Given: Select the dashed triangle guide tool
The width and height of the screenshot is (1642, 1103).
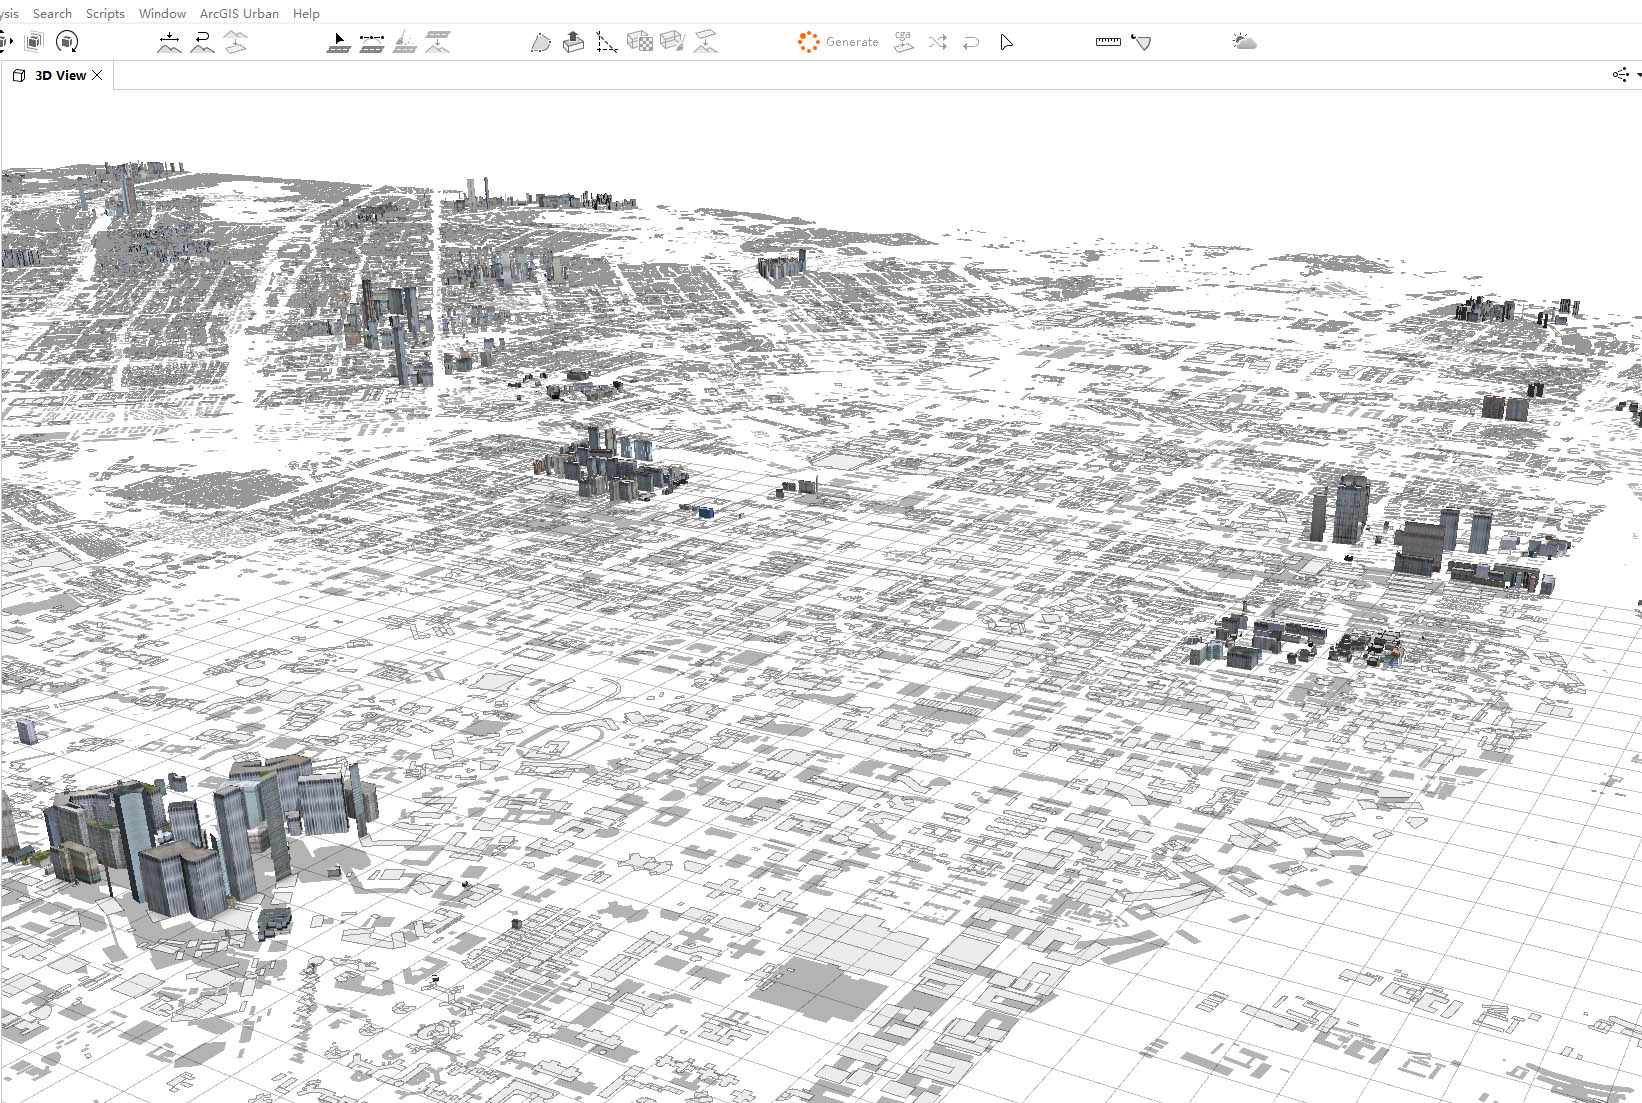Looking at the screenshot, I should (606, 42).
